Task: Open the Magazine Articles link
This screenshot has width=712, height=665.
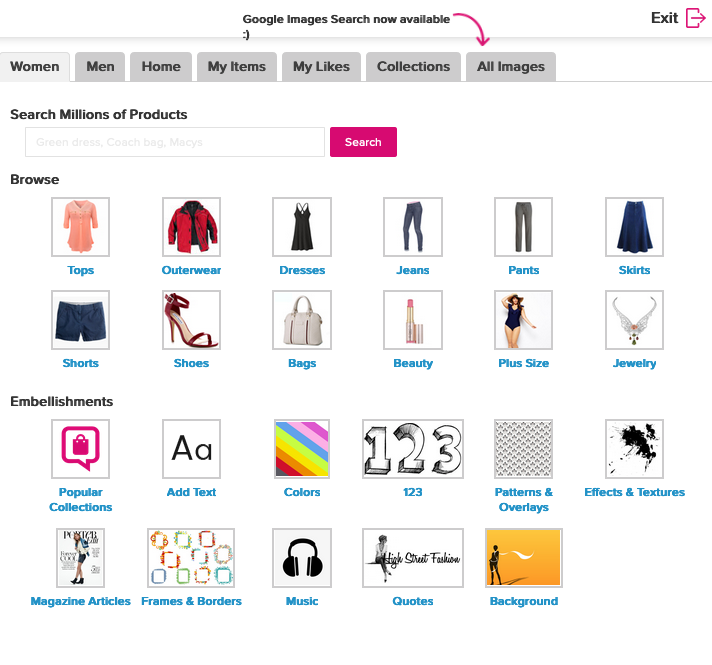Action: (81, 601)
